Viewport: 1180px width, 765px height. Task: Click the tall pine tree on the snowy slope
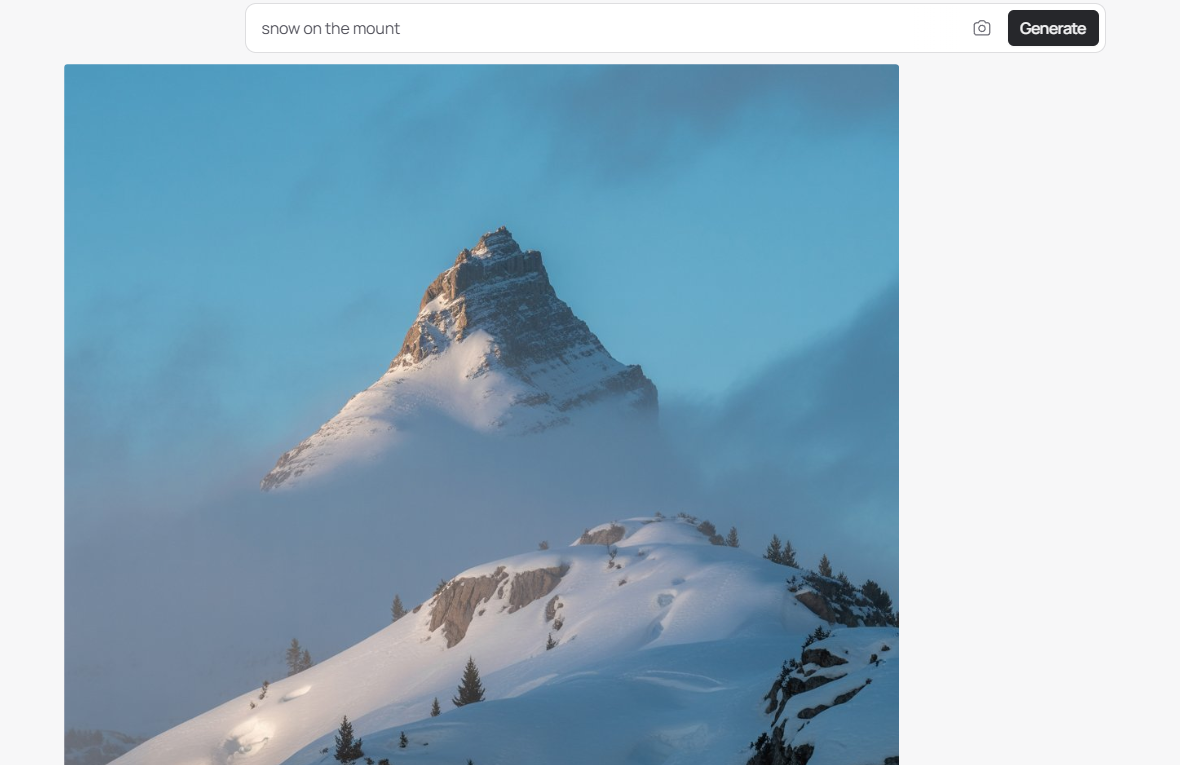[470, 682]
